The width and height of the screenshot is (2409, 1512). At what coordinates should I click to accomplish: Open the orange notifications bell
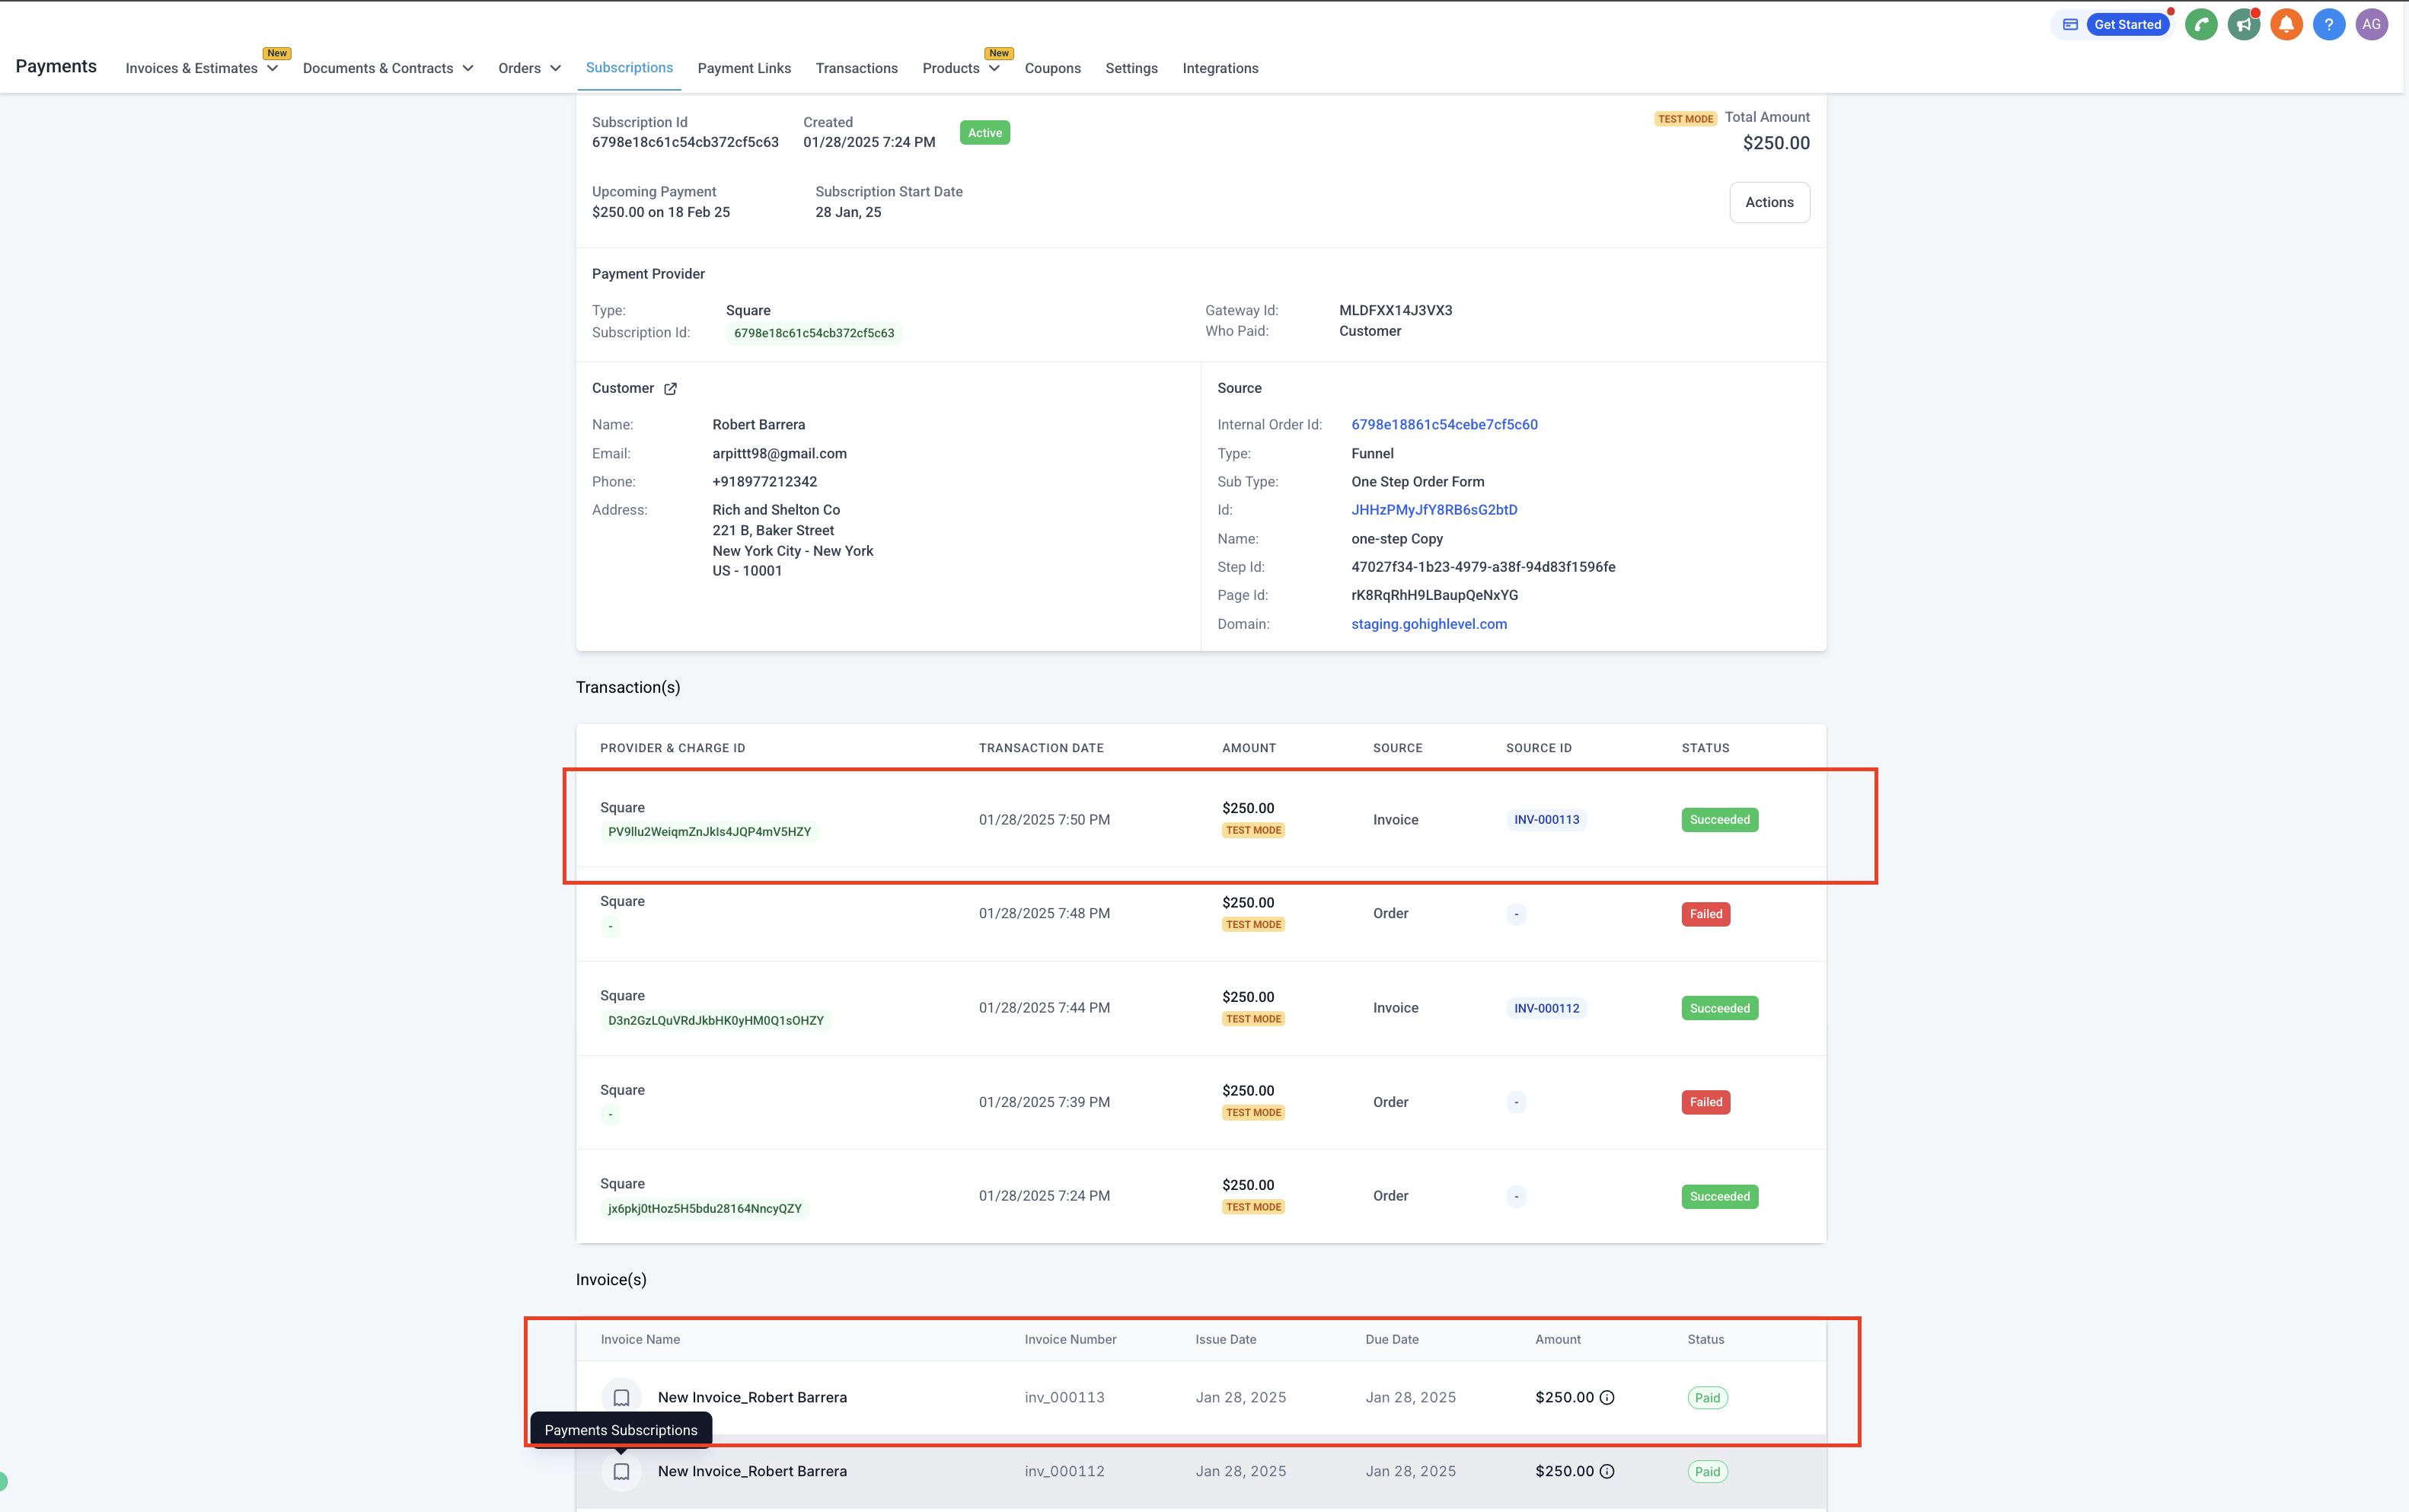pos(2286,25)
